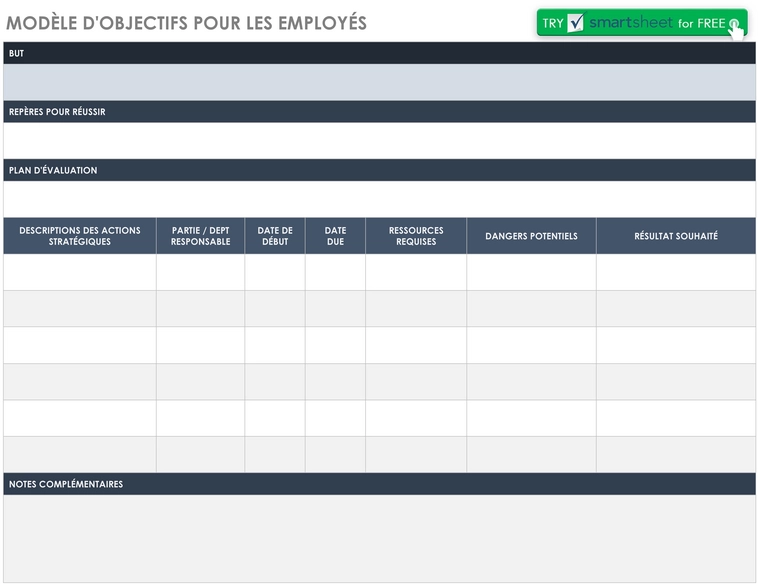Image resolution: width=758 pixels, height=585 pixels.
Task: Click the Try Smartsheet for FREE button
Action: pyautogui.click(x=642, y=23)
